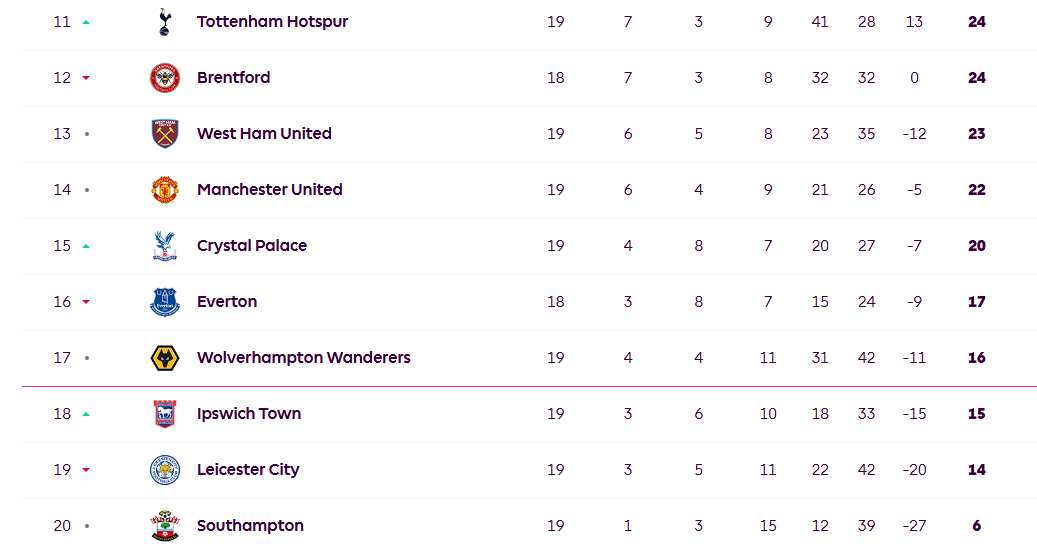Image resolution: width=1037 pixels, height=550 pixels.
Task: Click the Everton club crest
Action: [165, 301]
